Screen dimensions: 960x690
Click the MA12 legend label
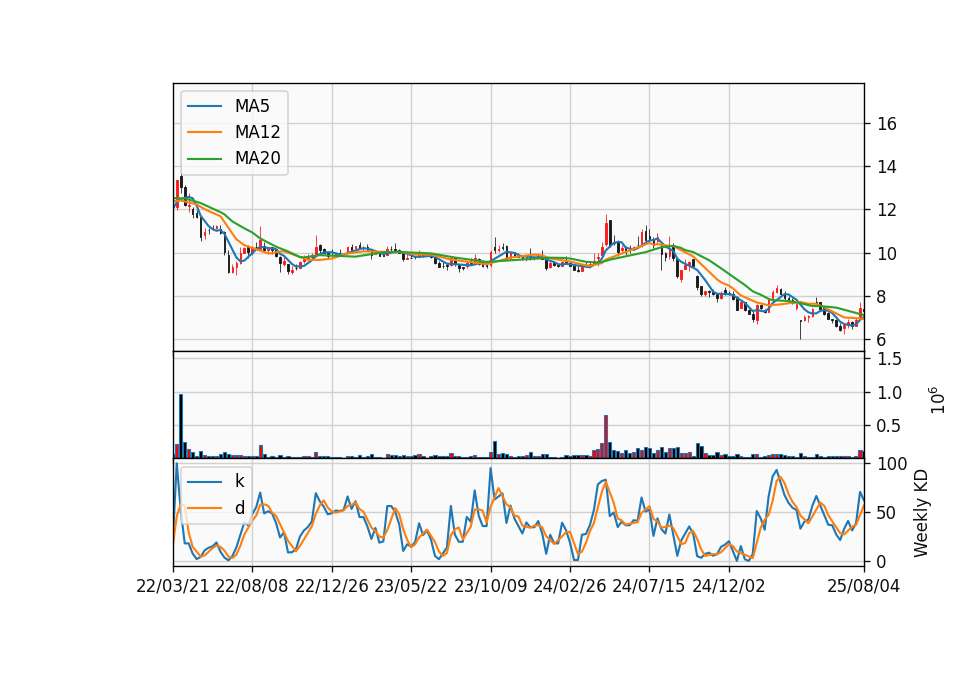click(x=257, y=132)
